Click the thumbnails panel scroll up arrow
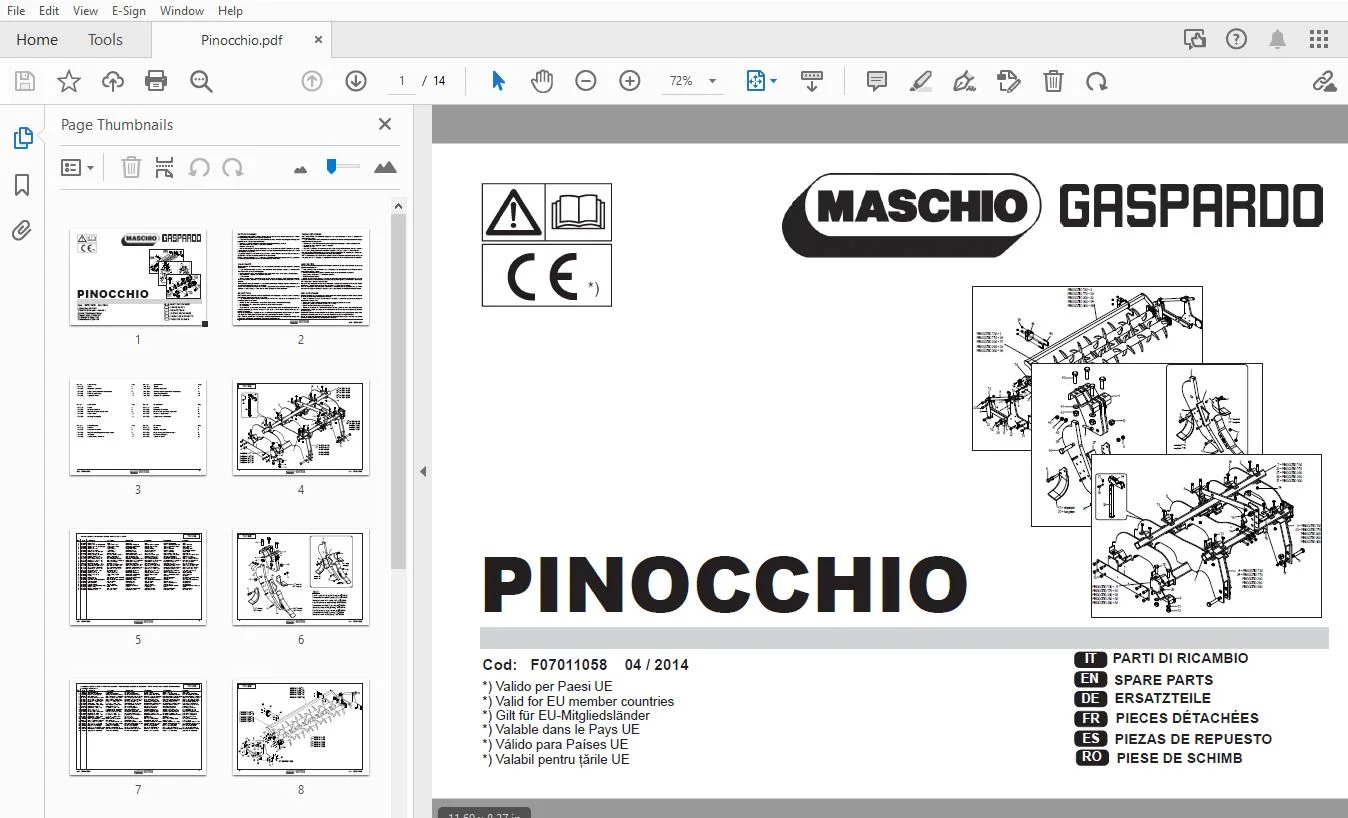 tap(398, 206)
